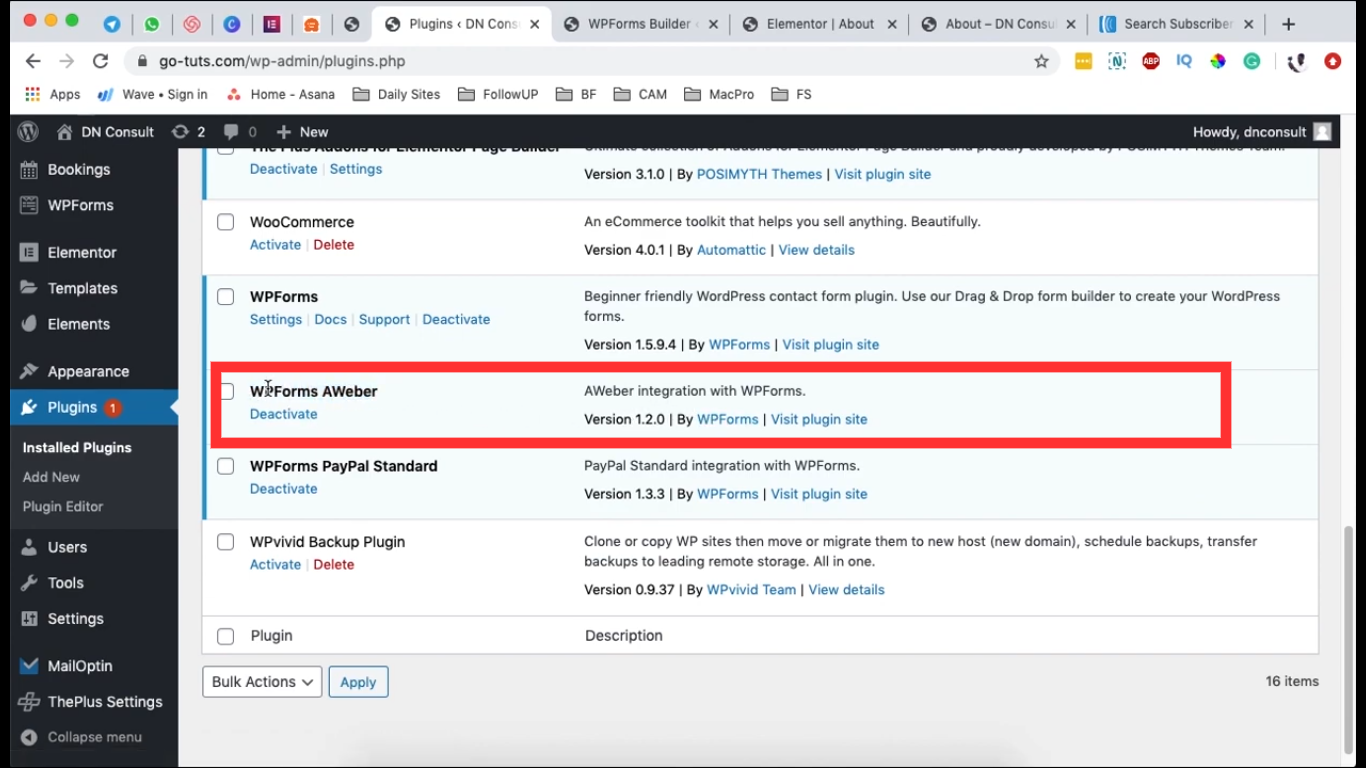
Task: Open Appearance in the sidebar
Action: click(89, 372)
